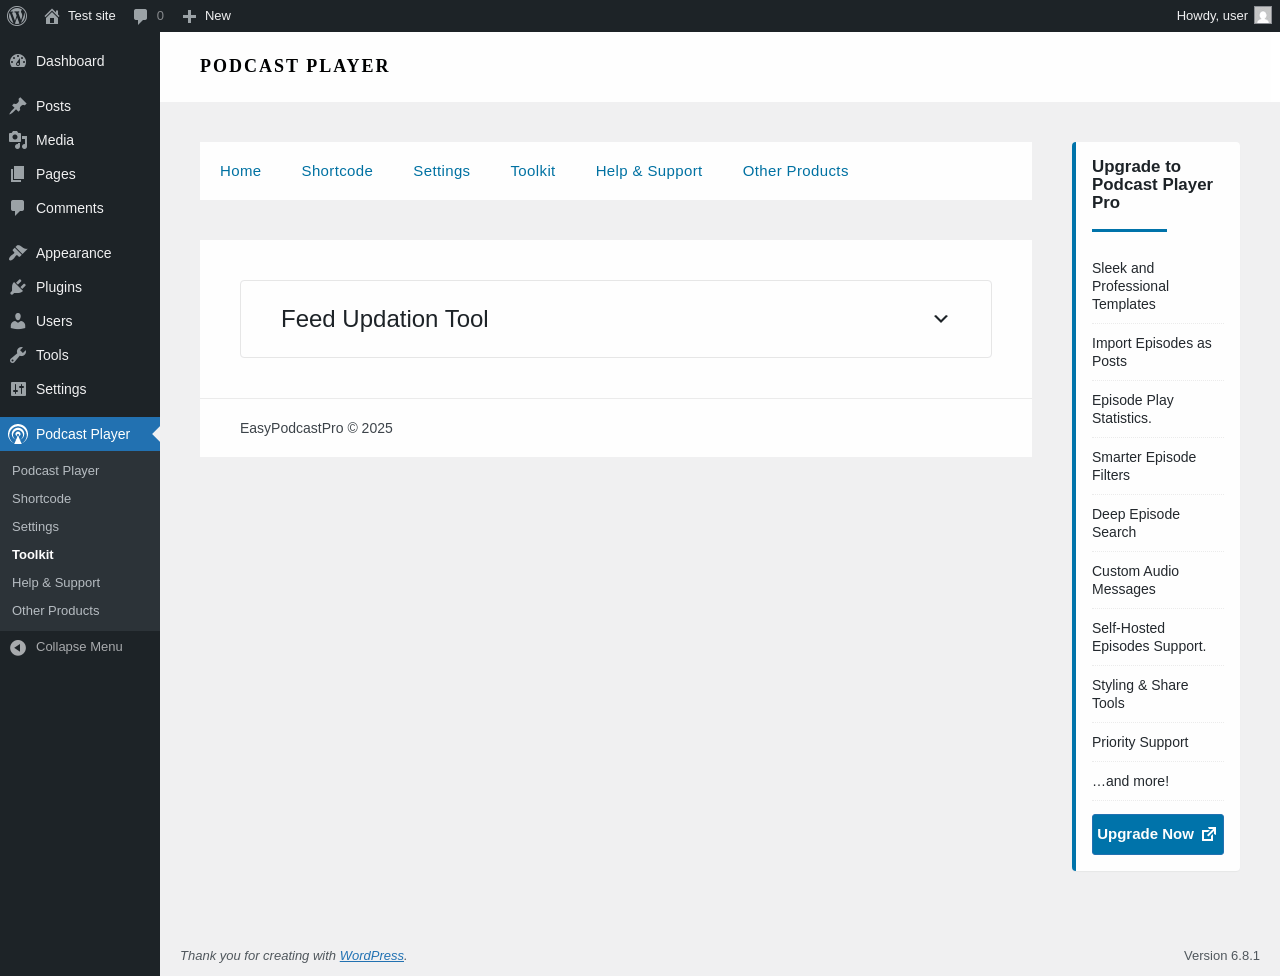Image resolution: width=1280 pixels, height=976 pixels.
Task: Click Collapse Menu label
Action: click(79, 647)
